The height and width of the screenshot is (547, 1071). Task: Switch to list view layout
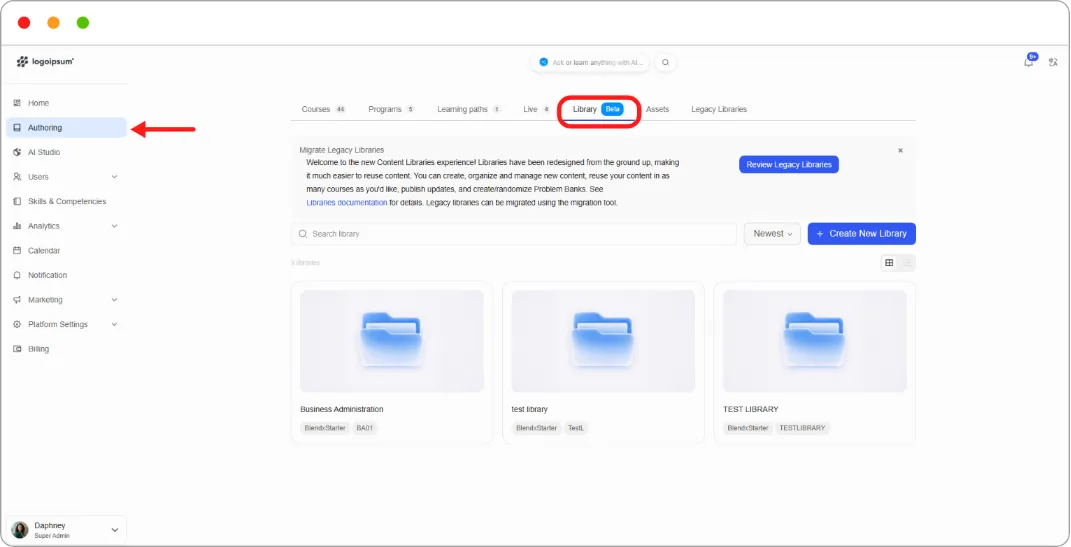[x=907, y=263]
